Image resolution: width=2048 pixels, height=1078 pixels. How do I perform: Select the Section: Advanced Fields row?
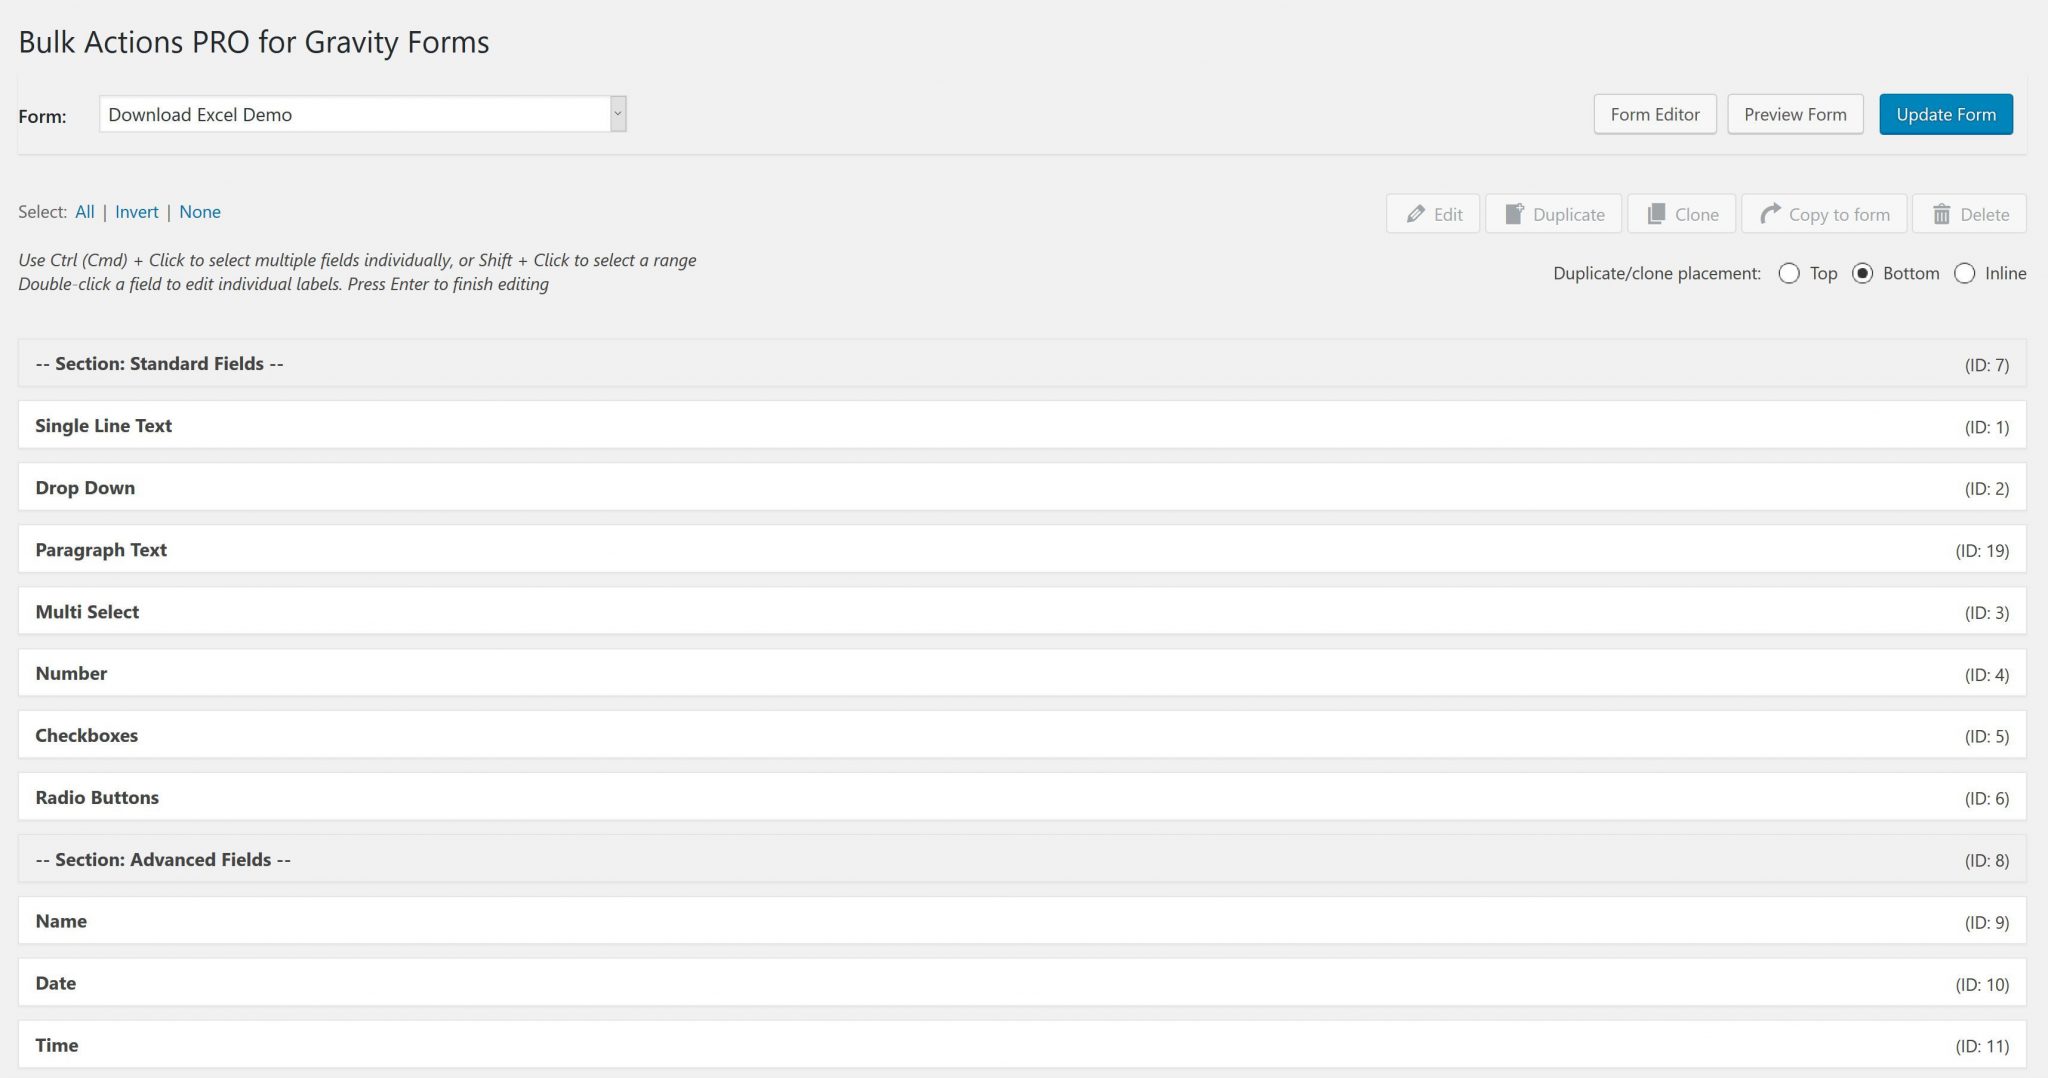point(1022,860)
